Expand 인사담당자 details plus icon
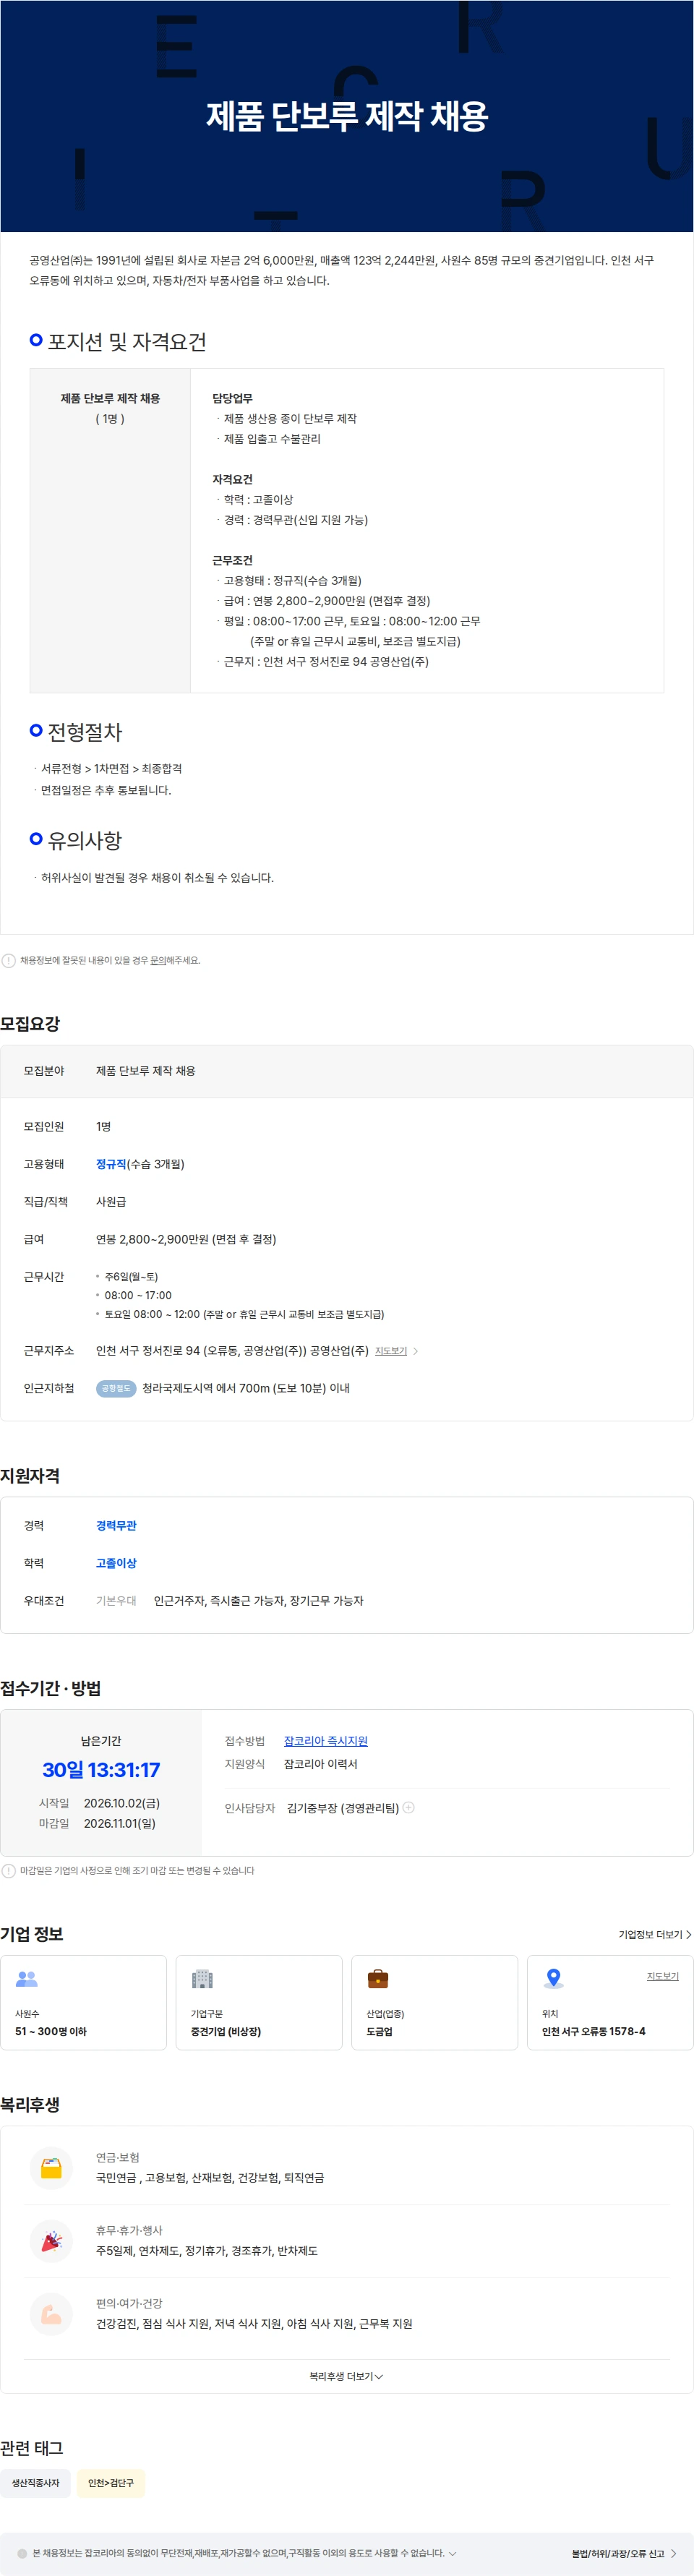 408,1807
